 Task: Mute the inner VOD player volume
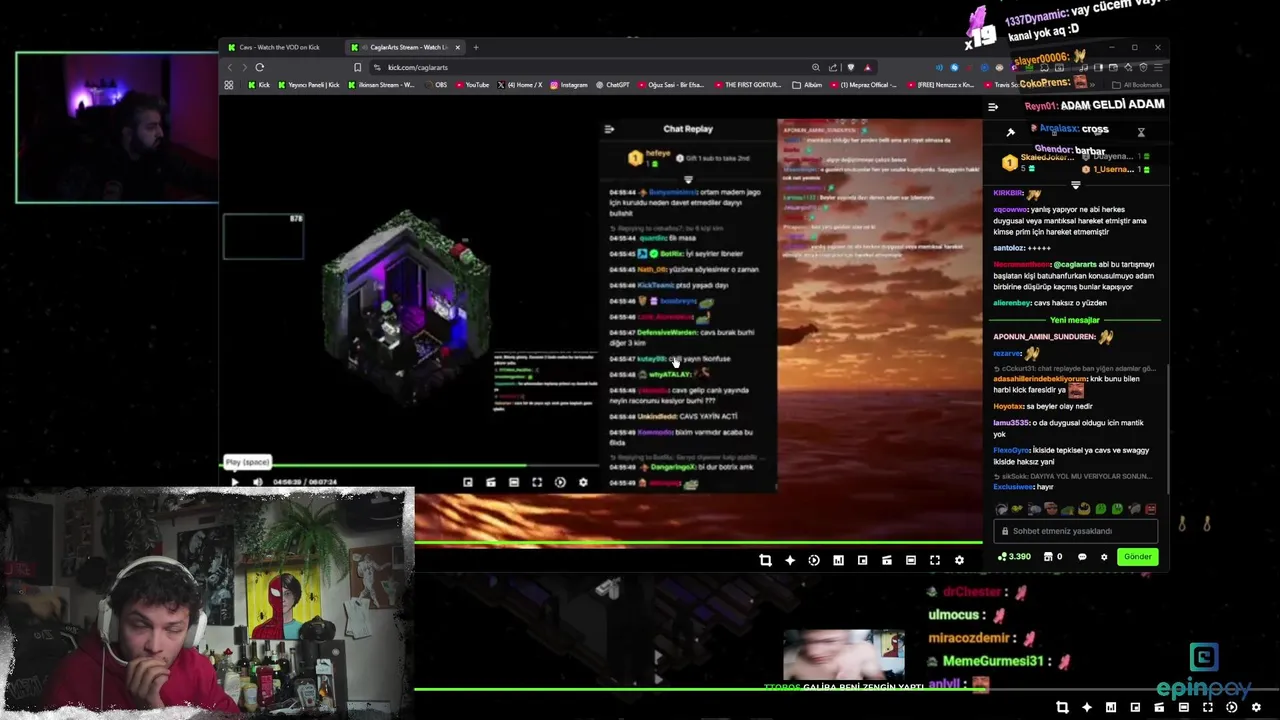point(258,482)
